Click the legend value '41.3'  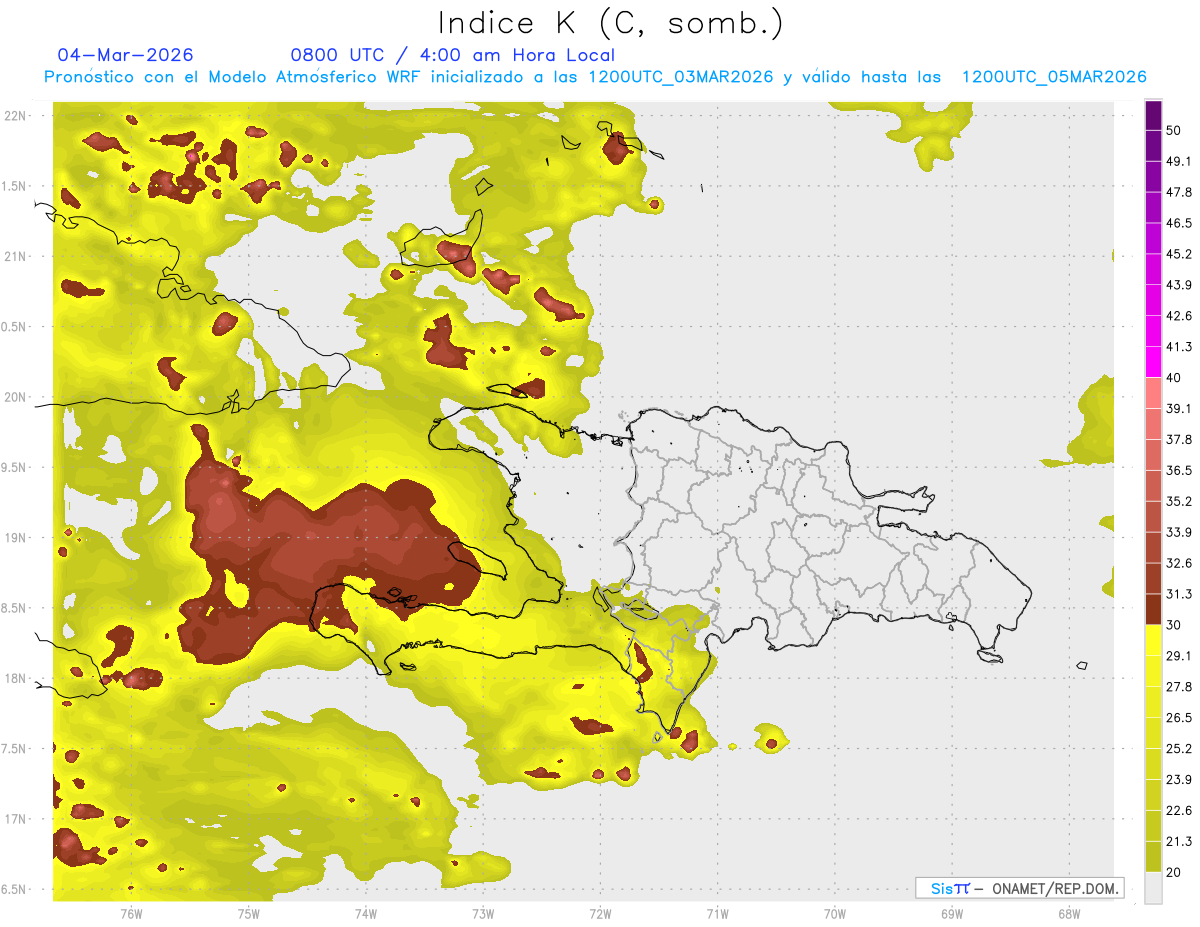(x=1179, y=347)
